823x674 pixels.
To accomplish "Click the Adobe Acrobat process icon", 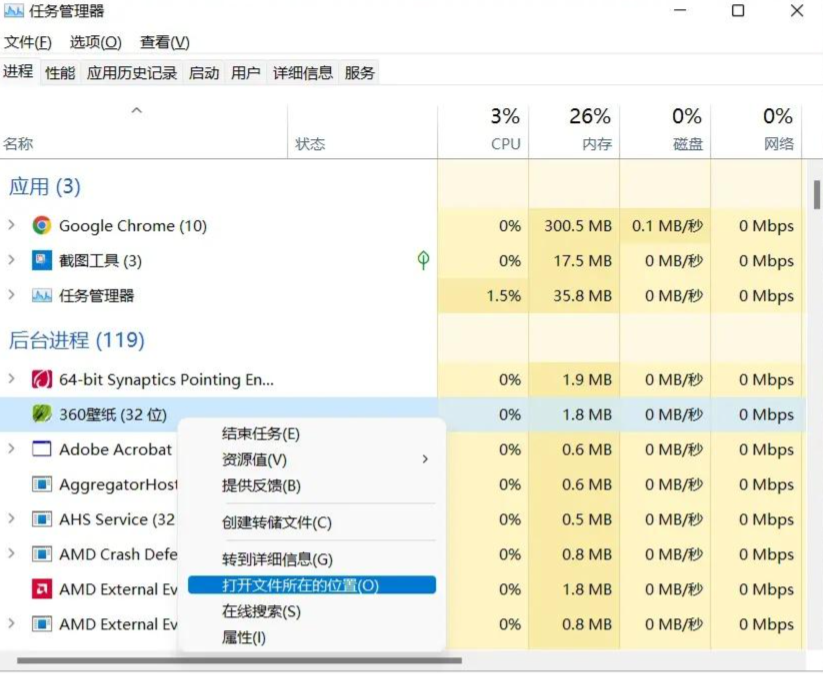I will (41, 450).
